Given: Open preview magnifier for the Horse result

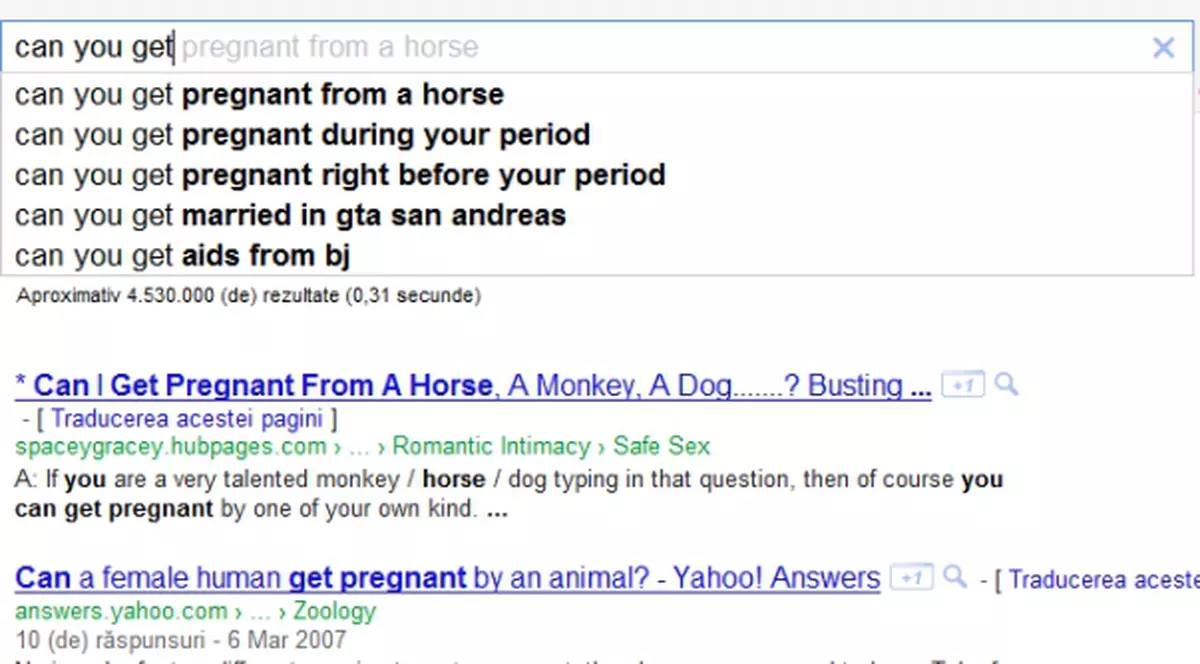Looking at the screenshot, I should tap(1006, 384).
